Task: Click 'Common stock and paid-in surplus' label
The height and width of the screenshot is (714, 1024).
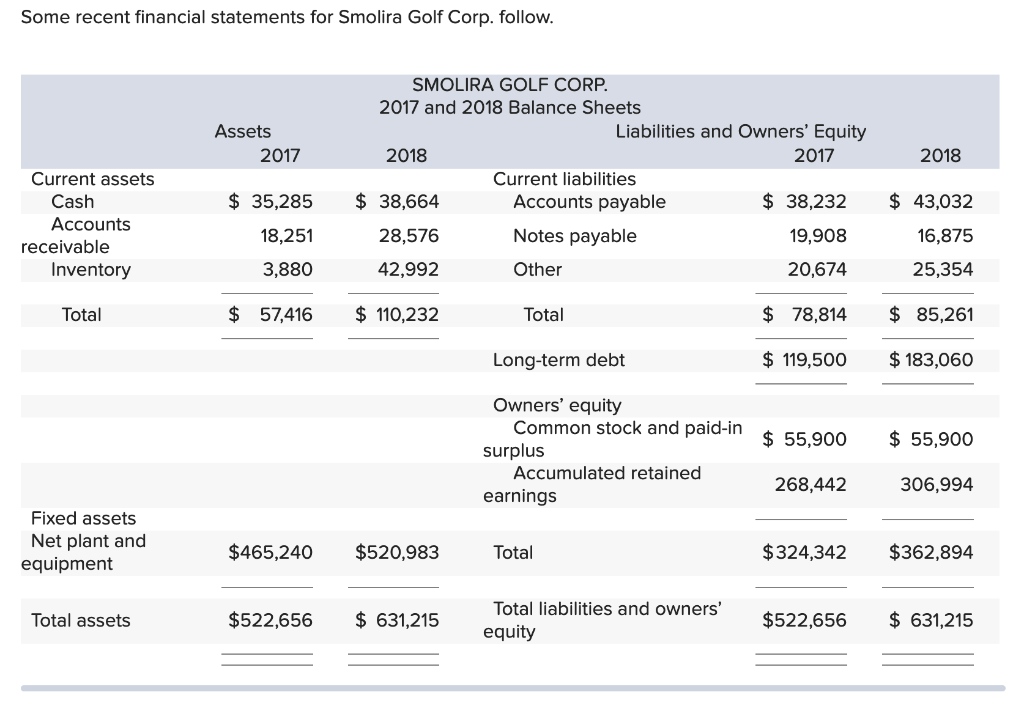Action: coord(613,439)
